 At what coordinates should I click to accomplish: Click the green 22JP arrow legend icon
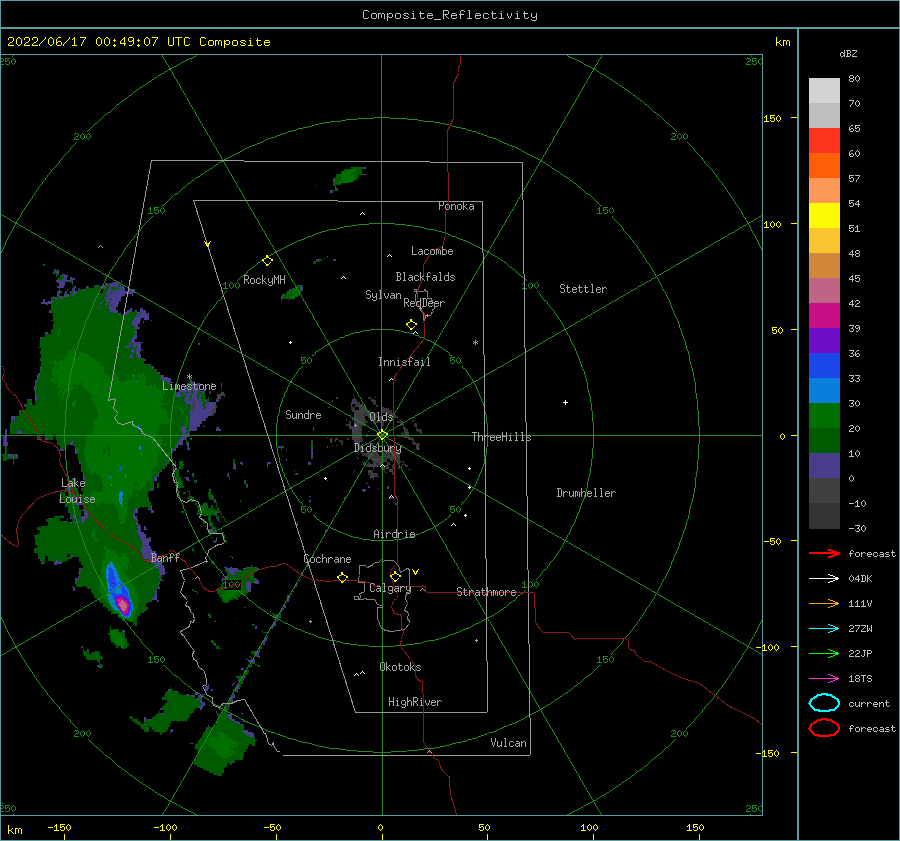click(824, 653)
